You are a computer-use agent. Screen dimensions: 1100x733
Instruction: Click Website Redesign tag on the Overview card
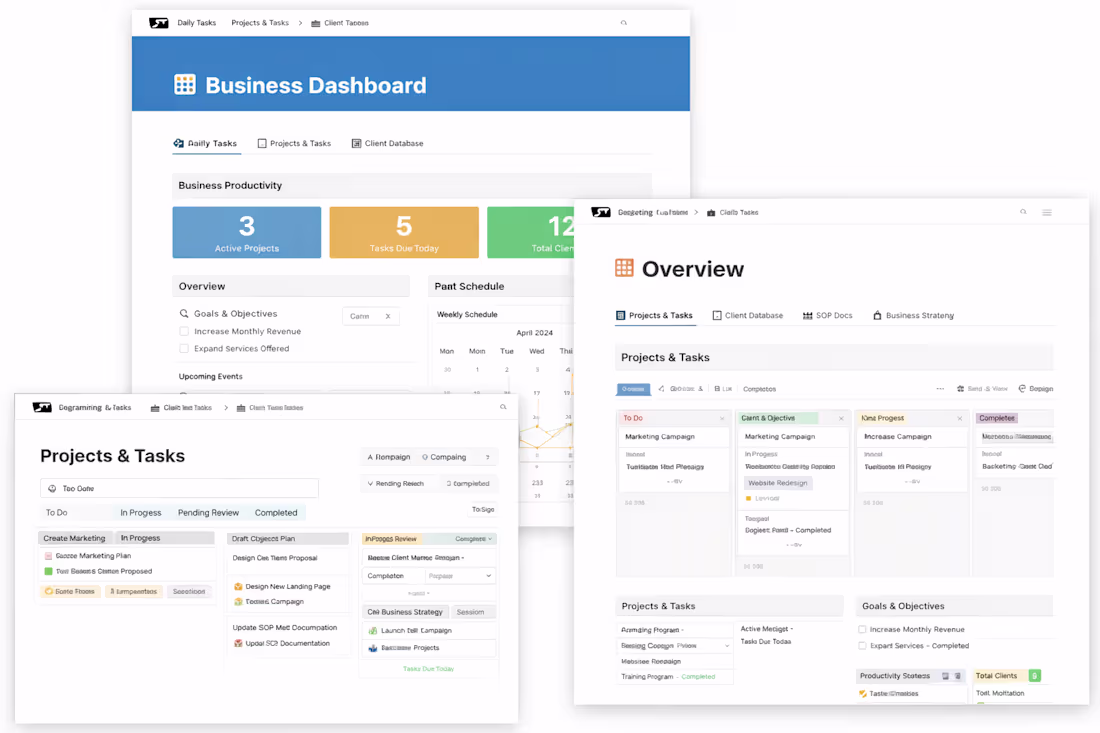tap(777, 483)
